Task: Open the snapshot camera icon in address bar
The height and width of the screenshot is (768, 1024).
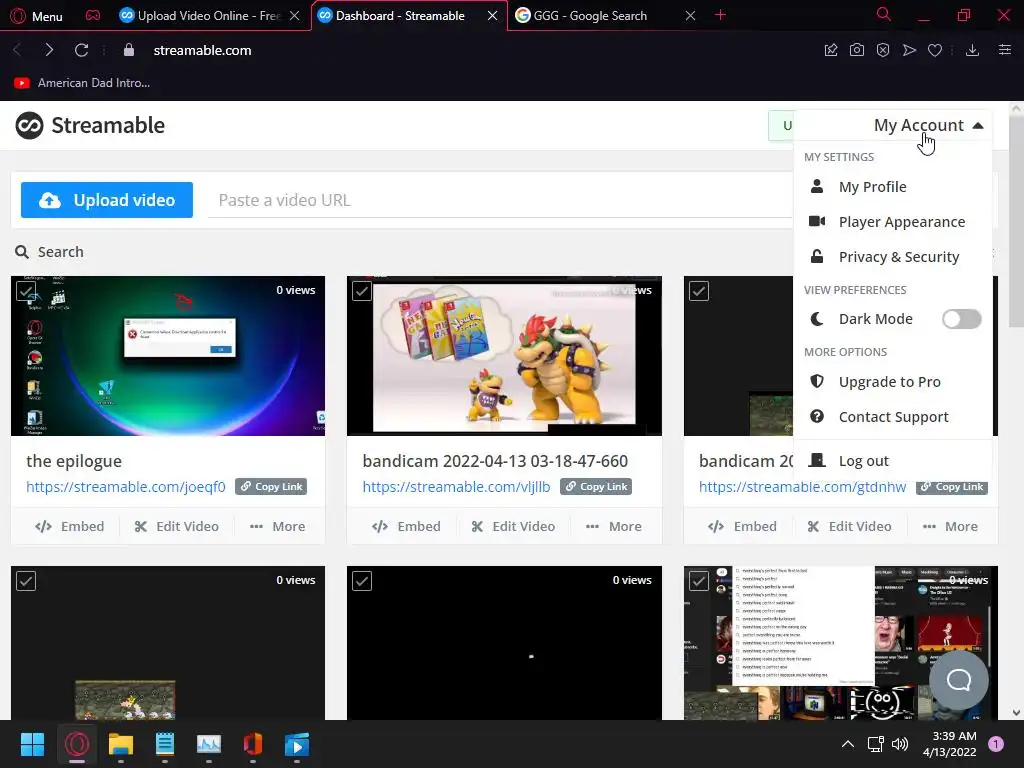Action: click(857, 50)
